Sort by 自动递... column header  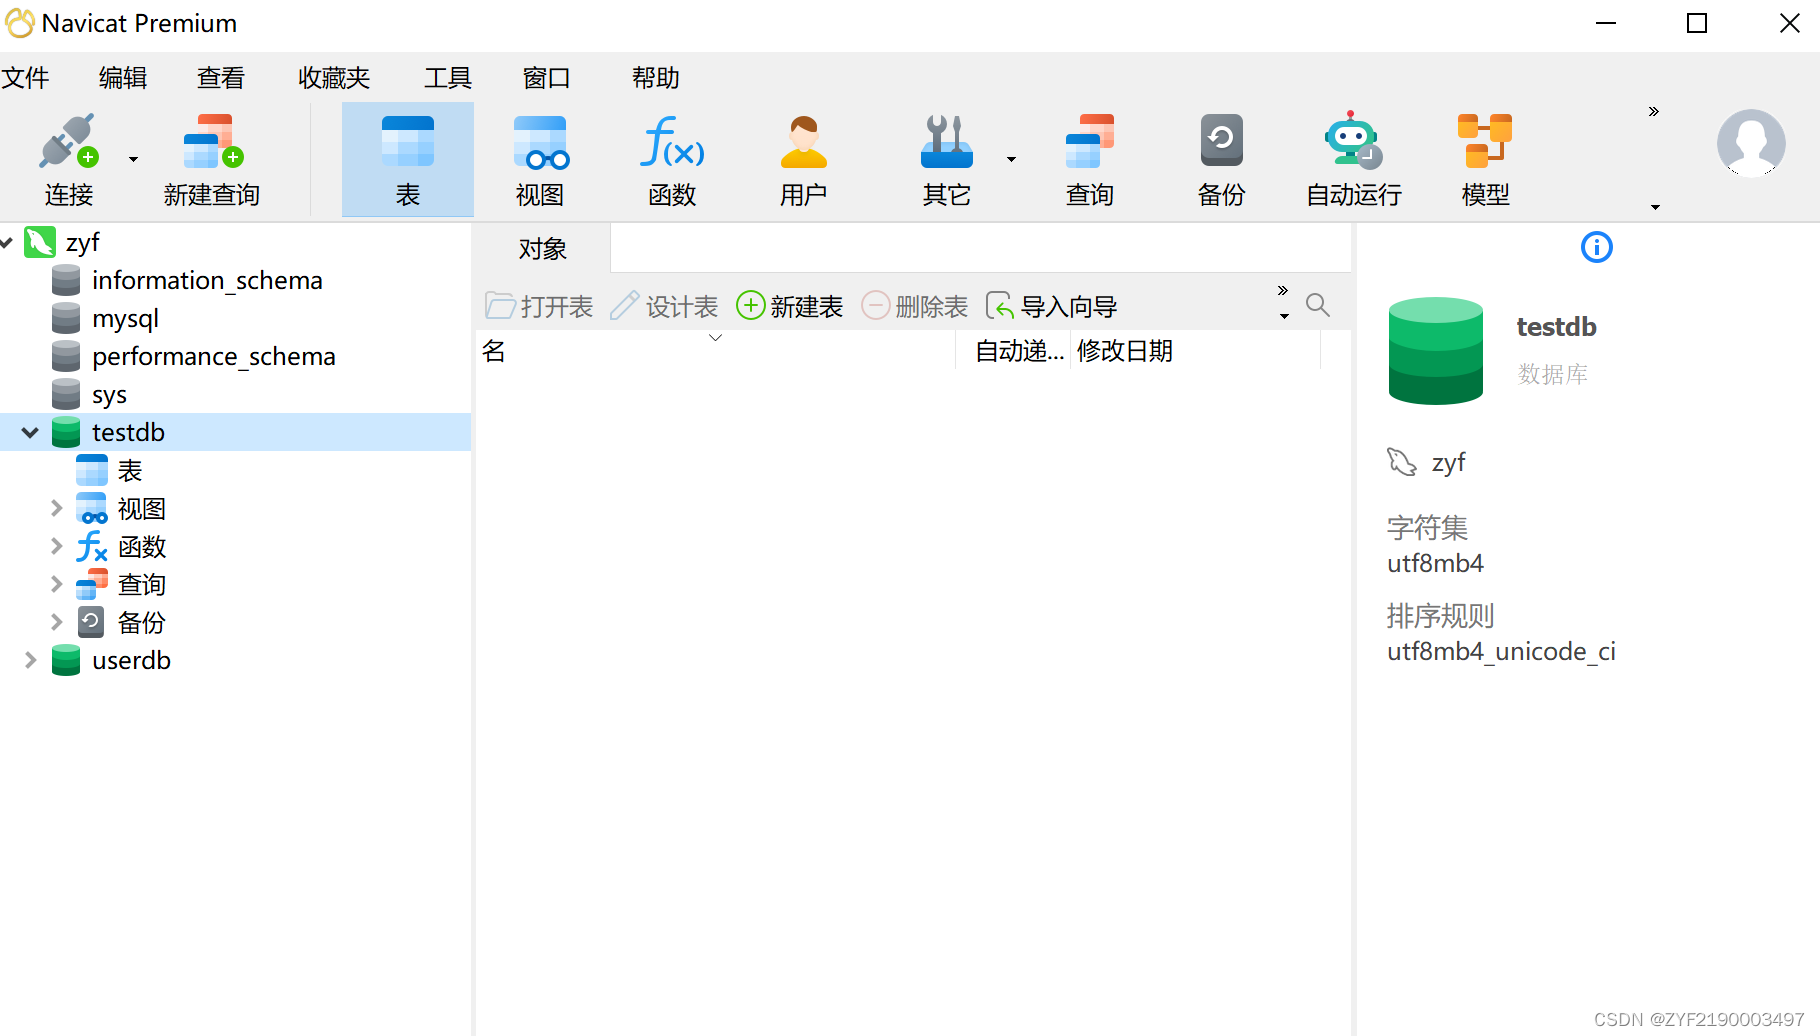(1014, 351)
